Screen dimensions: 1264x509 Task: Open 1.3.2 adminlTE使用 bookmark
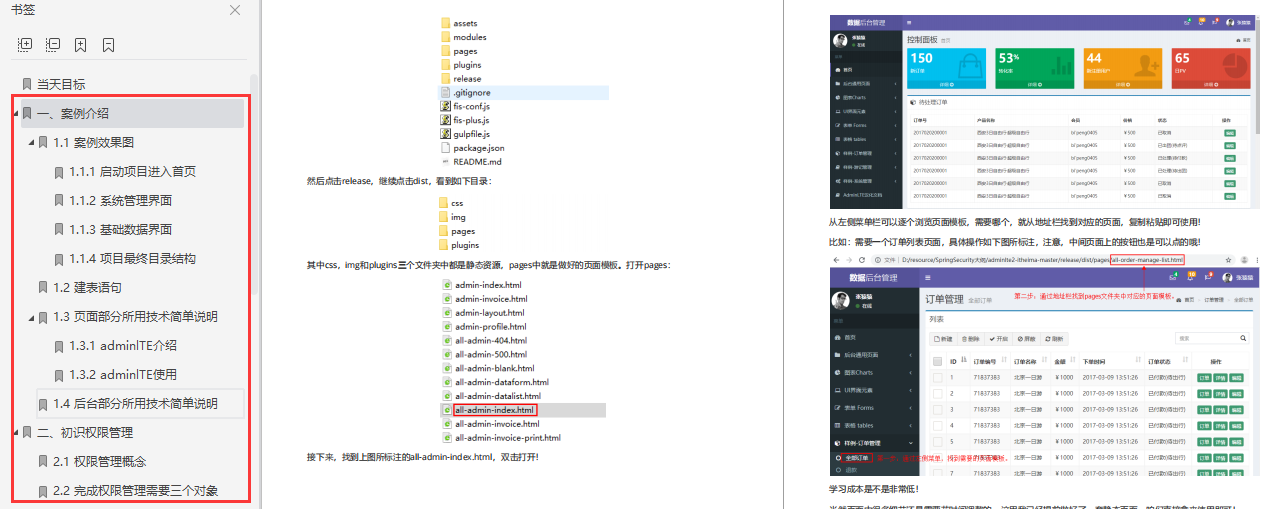(122, 375)
